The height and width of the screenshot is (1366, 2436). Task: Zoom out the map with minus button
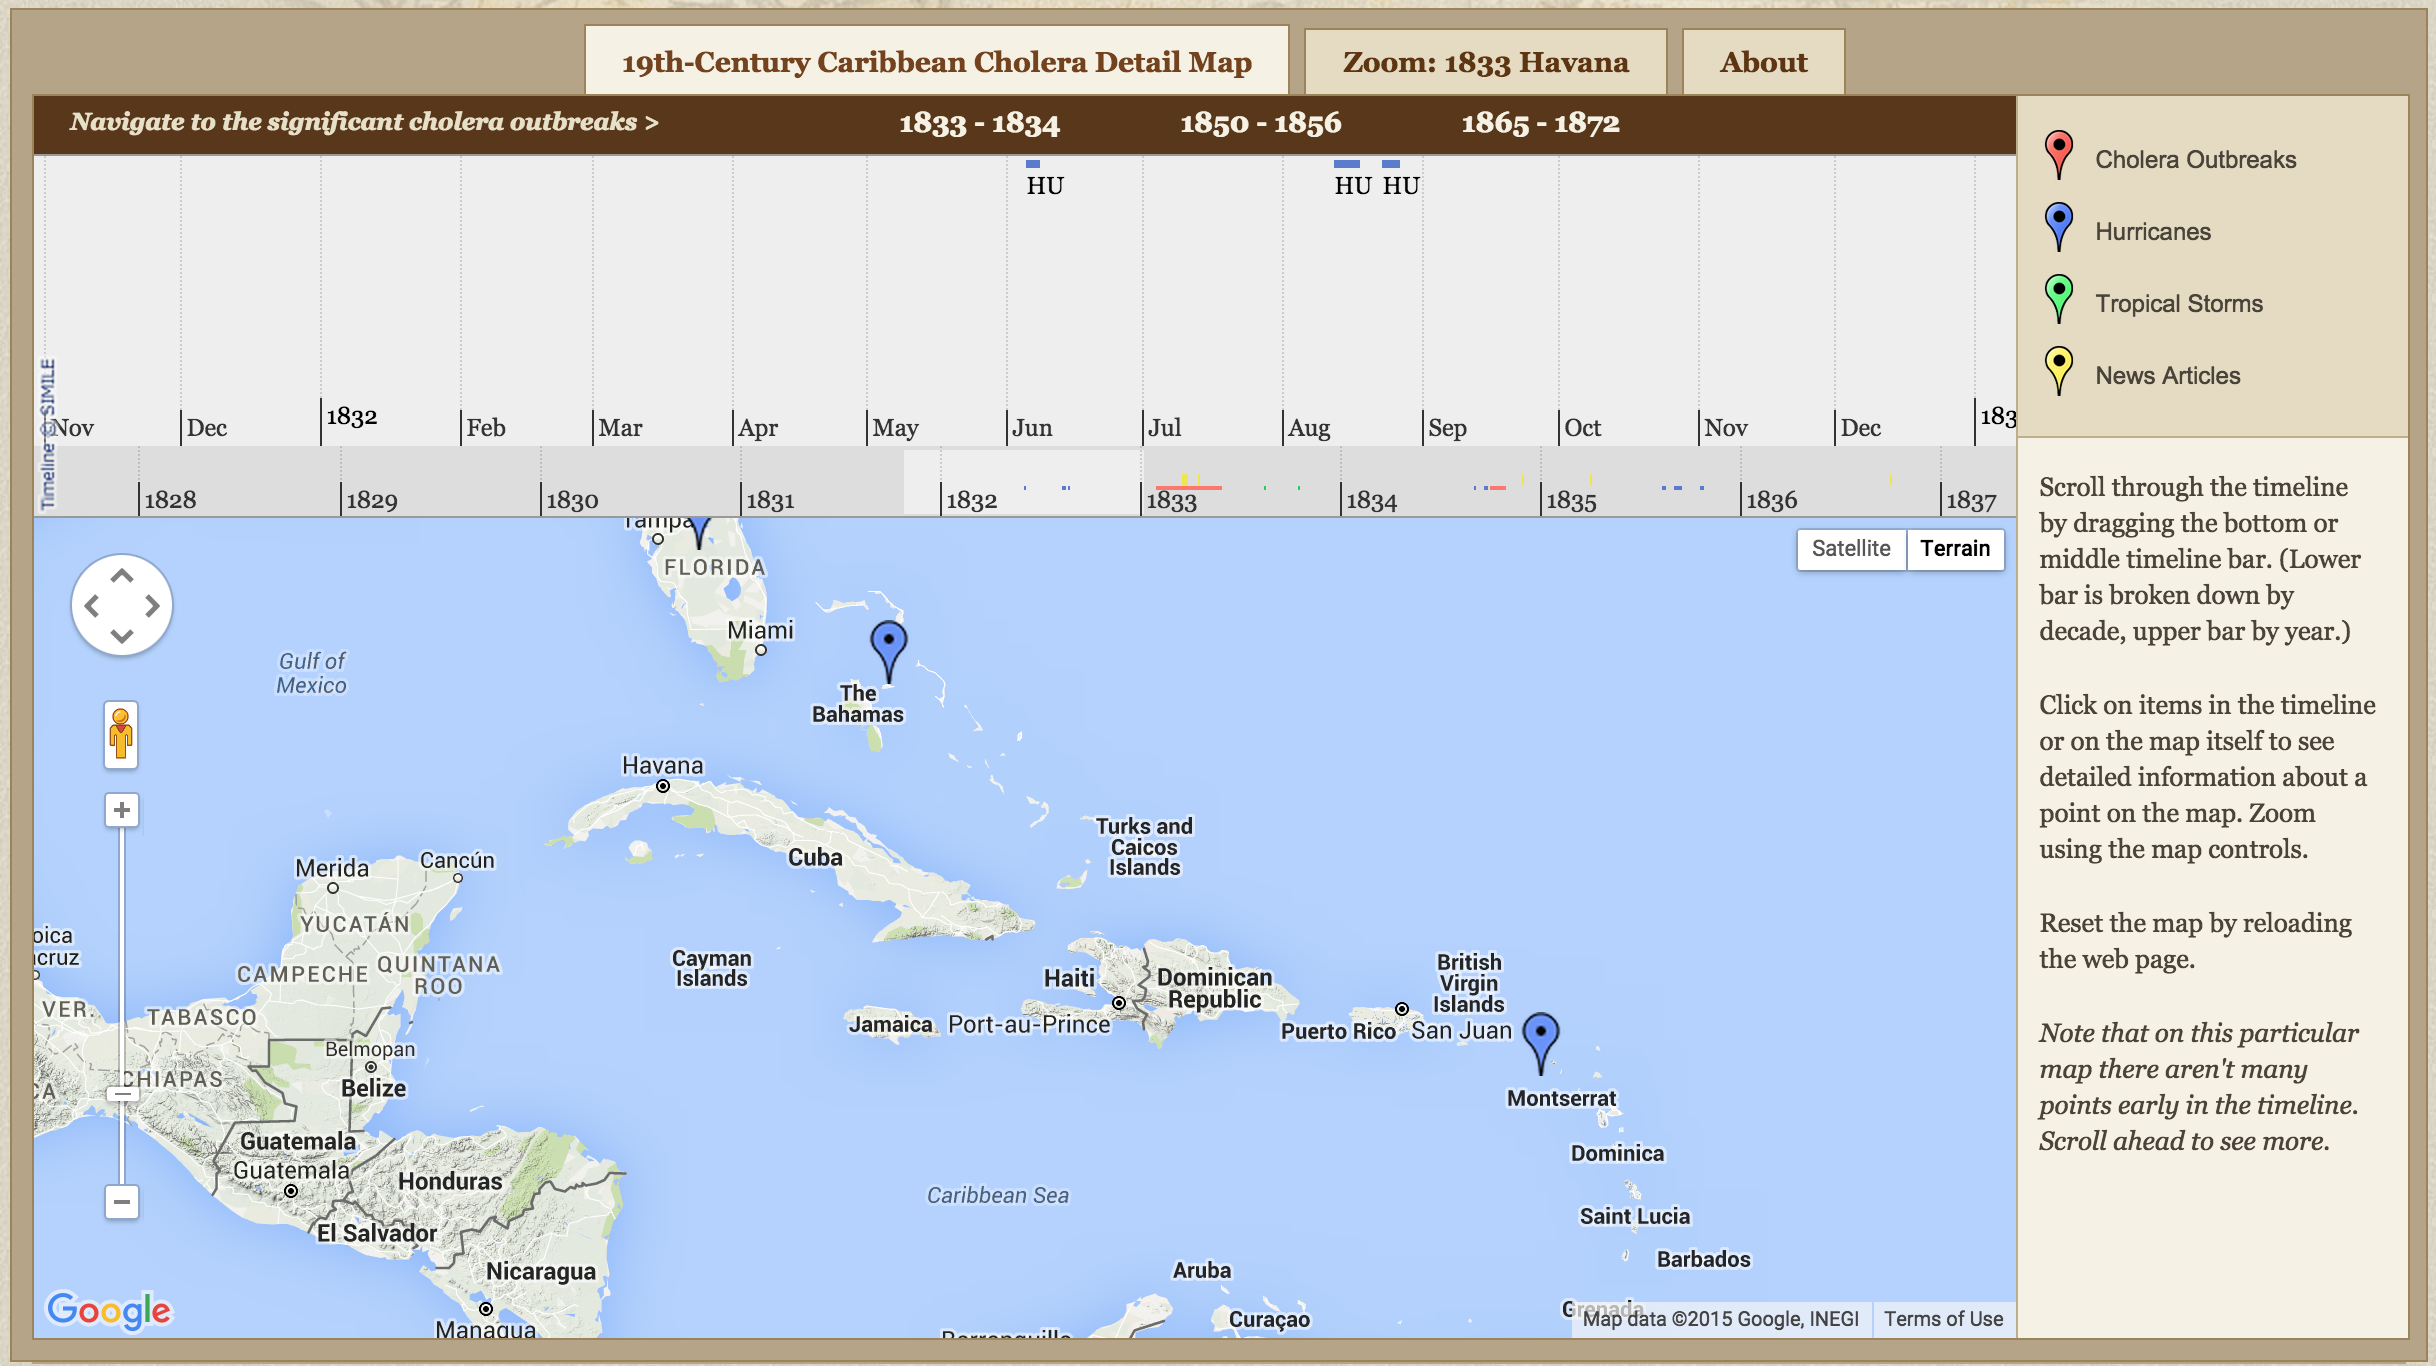[122, 1201]
